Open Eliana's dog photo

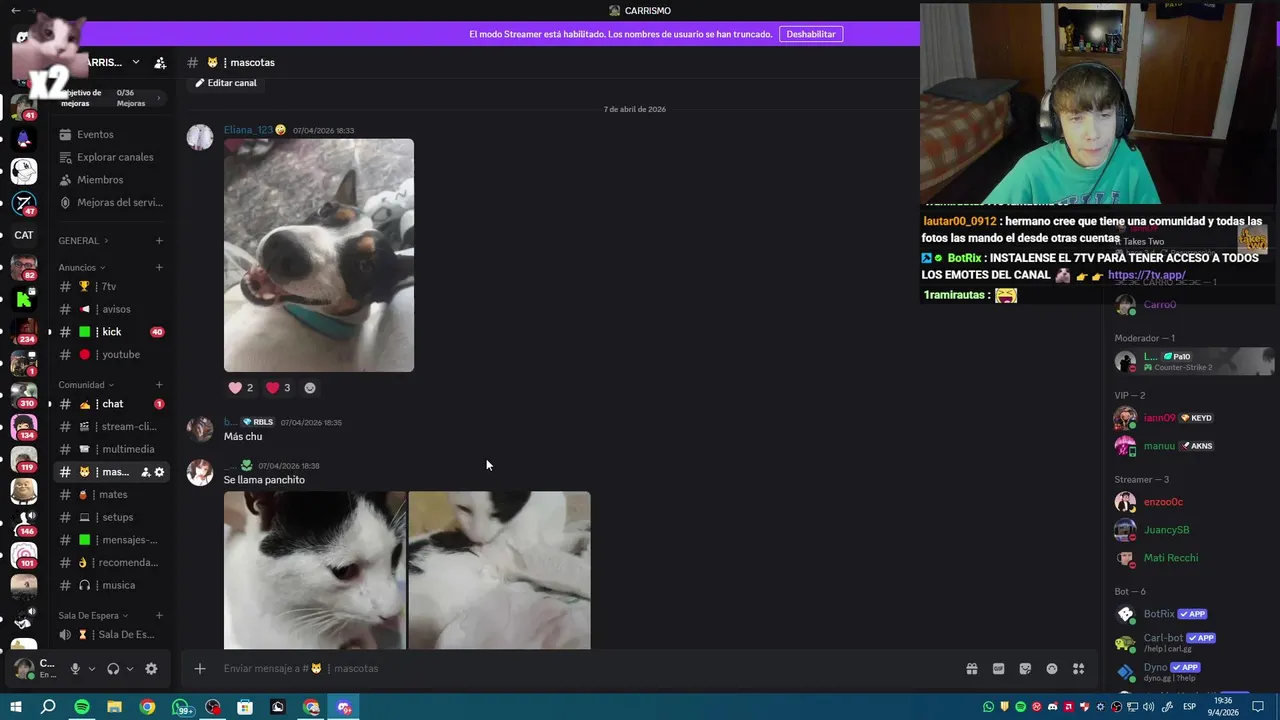pos(319,255)
